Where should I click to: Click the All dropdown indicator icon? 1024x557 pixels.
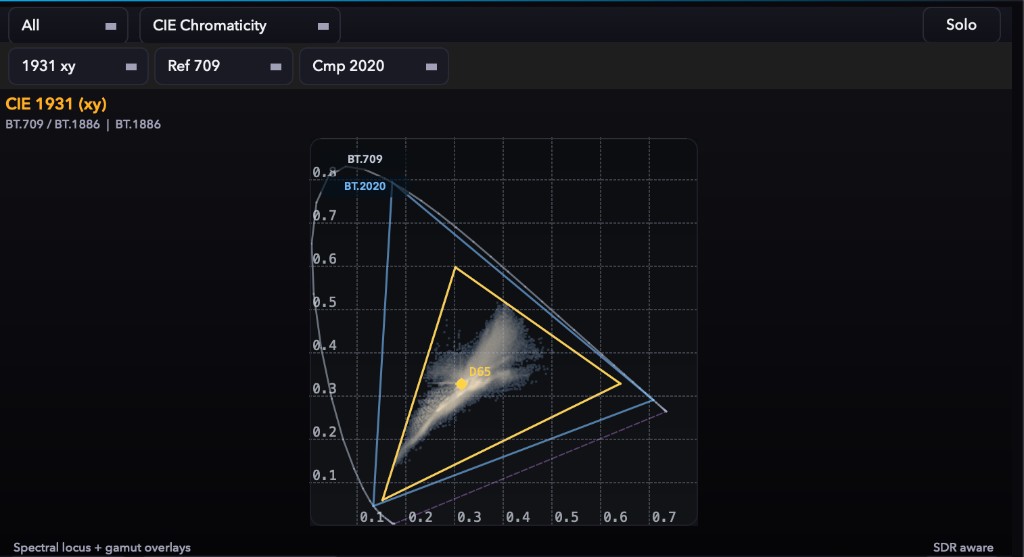pos(111,26)
